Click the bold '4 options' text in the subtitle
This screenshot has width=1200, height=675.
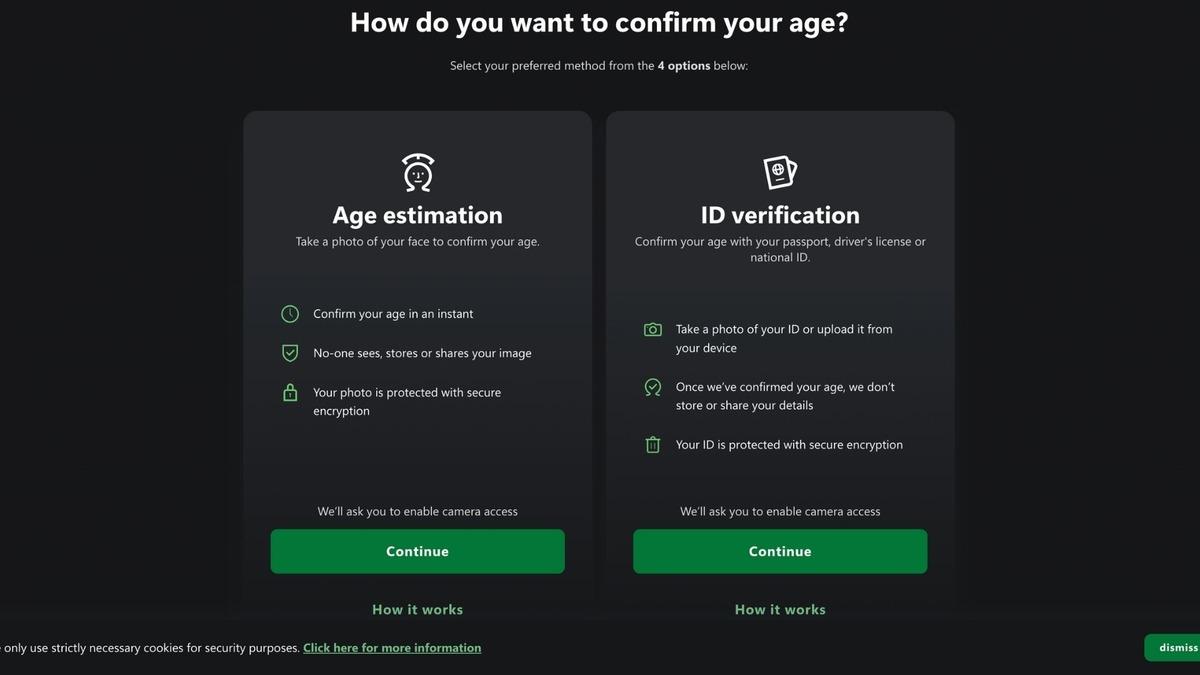[x=686, y=65]
